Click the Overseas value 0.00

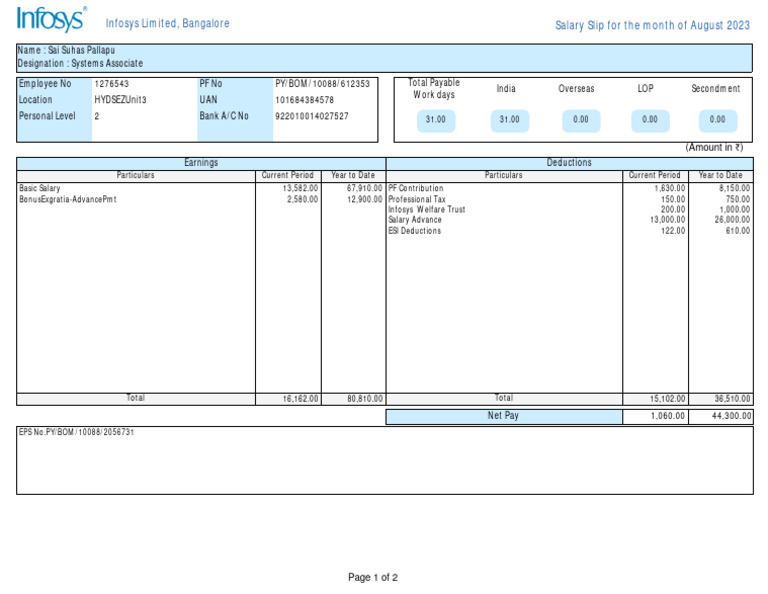tap(581, 119)
